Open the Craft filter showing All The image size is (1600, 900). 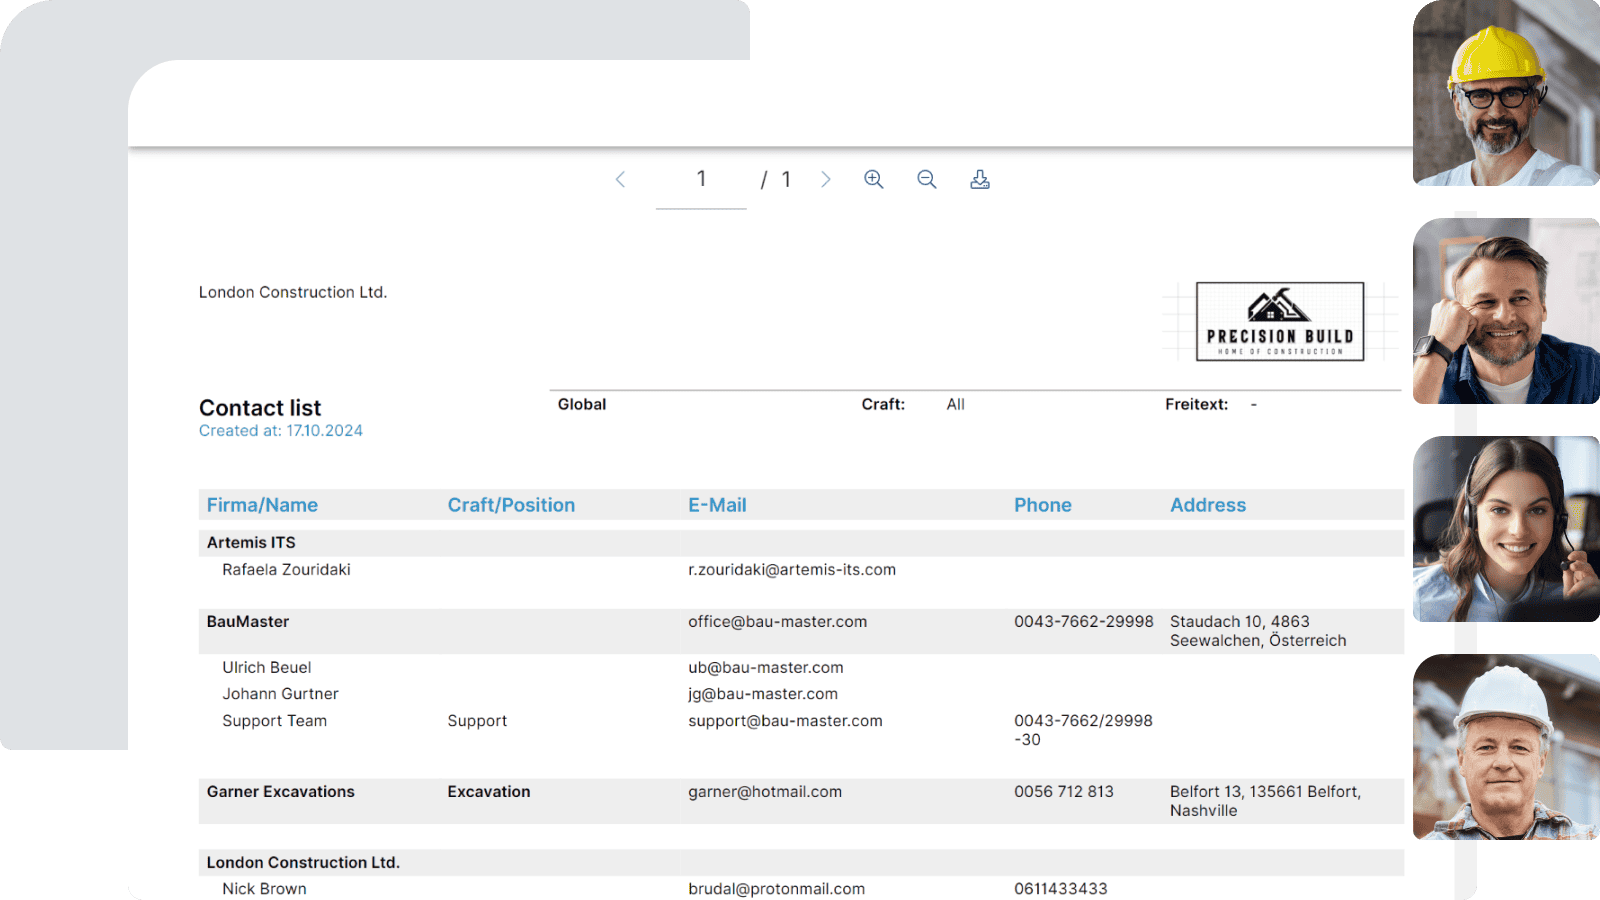[x=955, y=404]
